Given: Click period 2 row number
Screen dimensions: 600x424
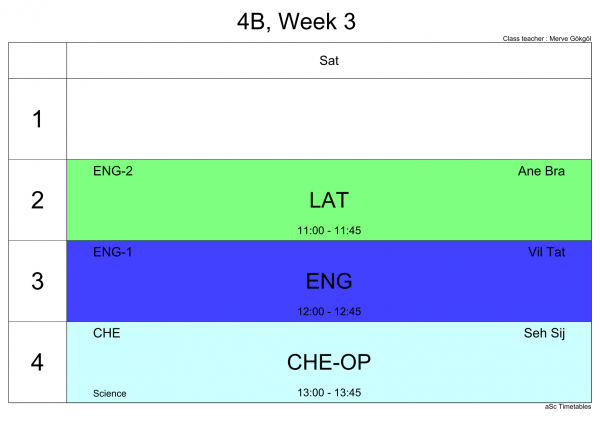Looking at the screenshot, I should coord(37,200).
